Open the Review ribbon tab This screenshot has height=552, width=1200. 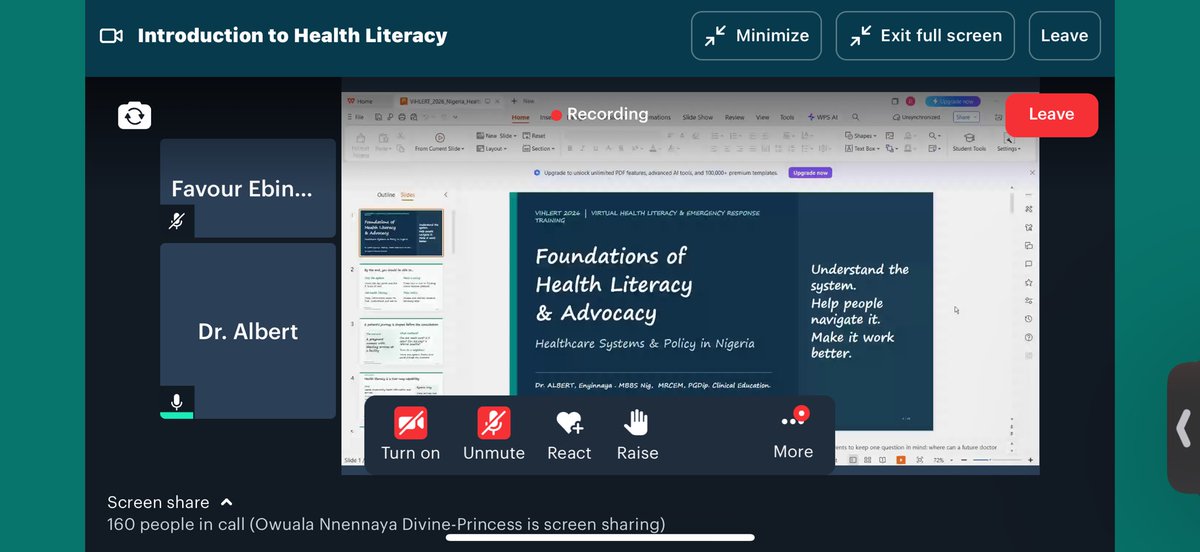click(735, 117)
